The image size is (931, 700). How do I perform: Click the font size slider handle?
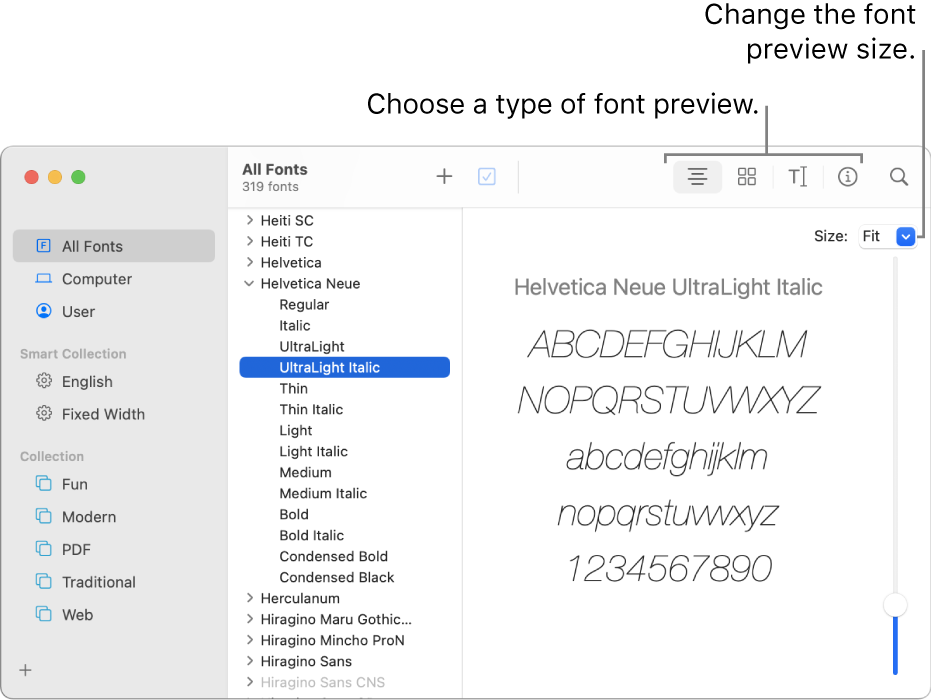(x=895, y=605)
